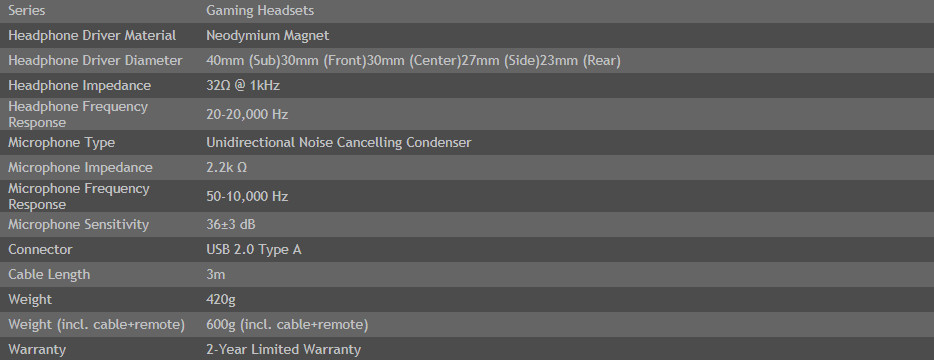Select the 36±3 dB sensitivity value
Screen dimensions: 934x360
tap(231, 225)
